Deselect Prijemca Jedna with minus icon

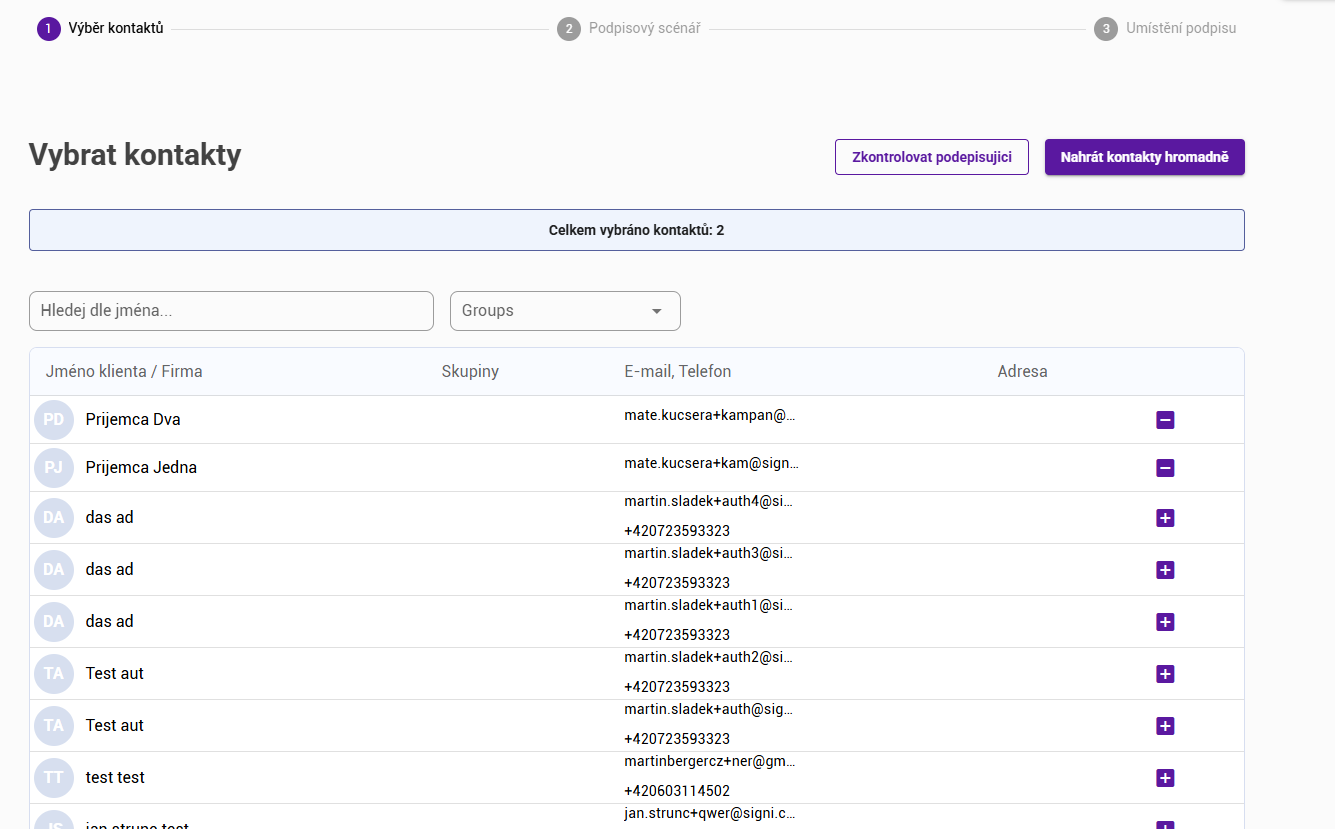tap(1164, 468)
